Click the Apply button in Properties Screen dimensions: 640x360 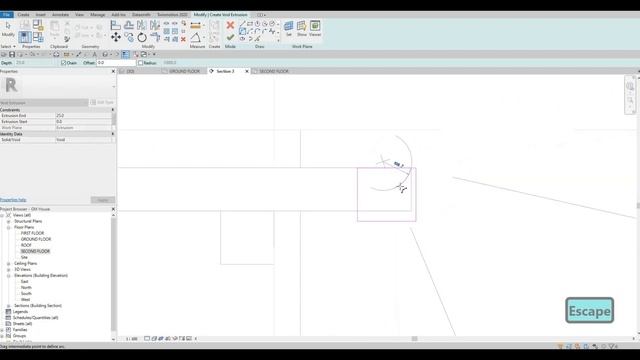click(x=102, y=200)
